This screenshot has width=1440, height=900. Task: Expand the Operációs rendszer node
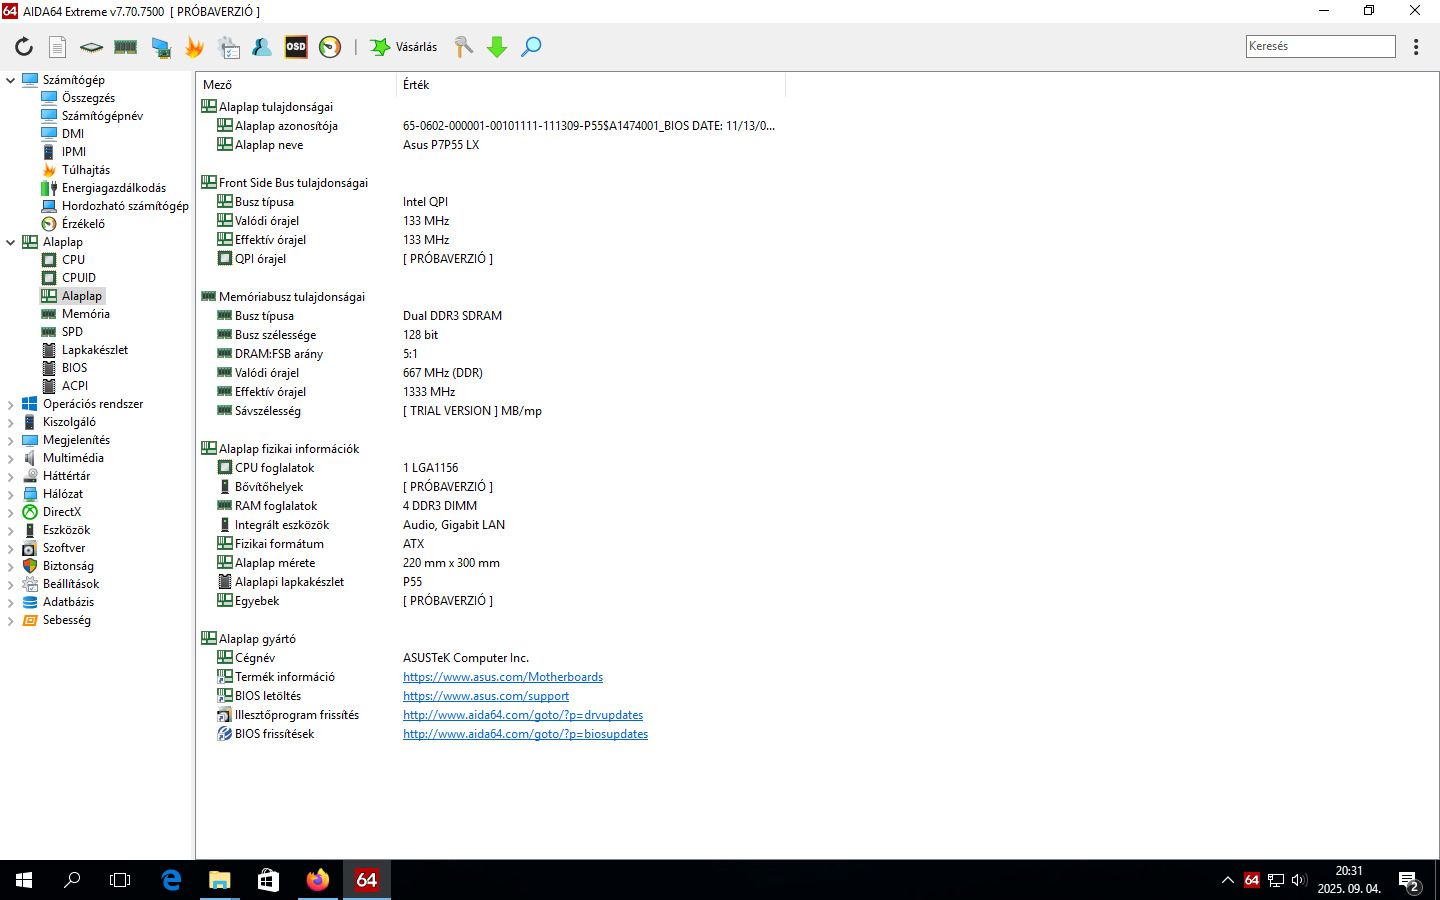11,404
